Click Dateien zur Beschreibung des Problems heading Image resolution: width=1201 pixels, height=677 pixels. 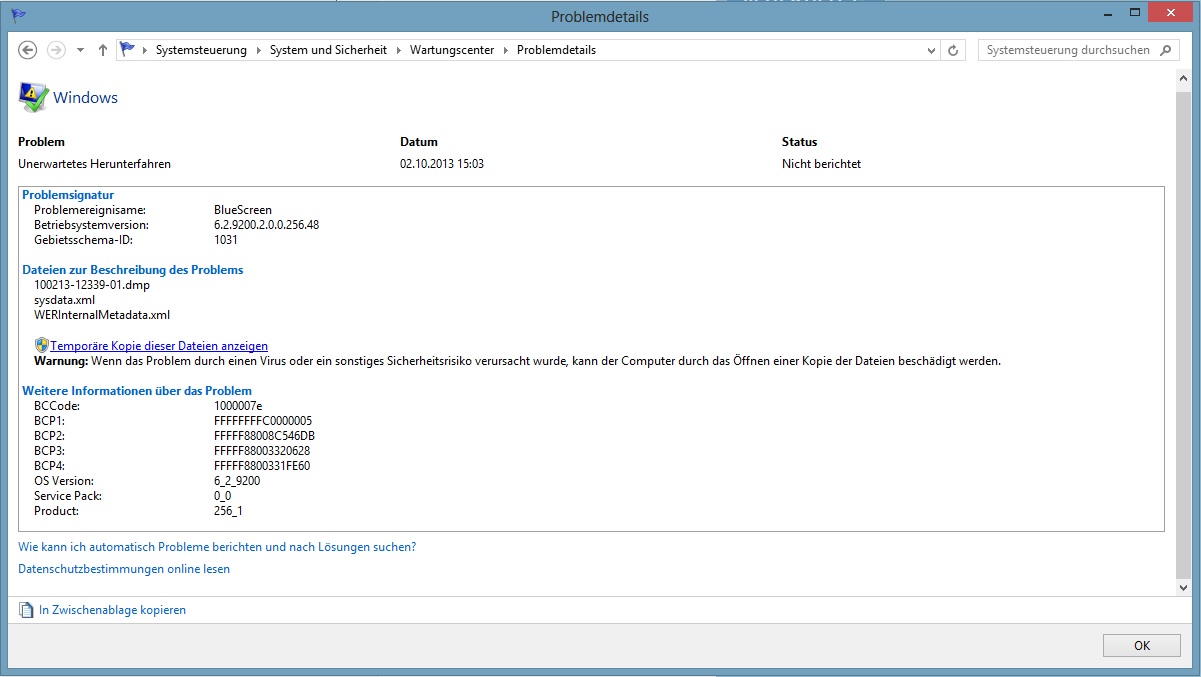pos(133,270)
